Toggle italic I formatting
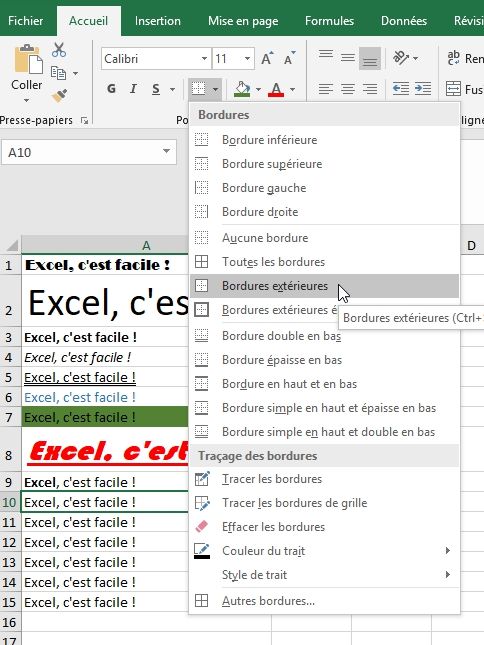 pos(133,89)
